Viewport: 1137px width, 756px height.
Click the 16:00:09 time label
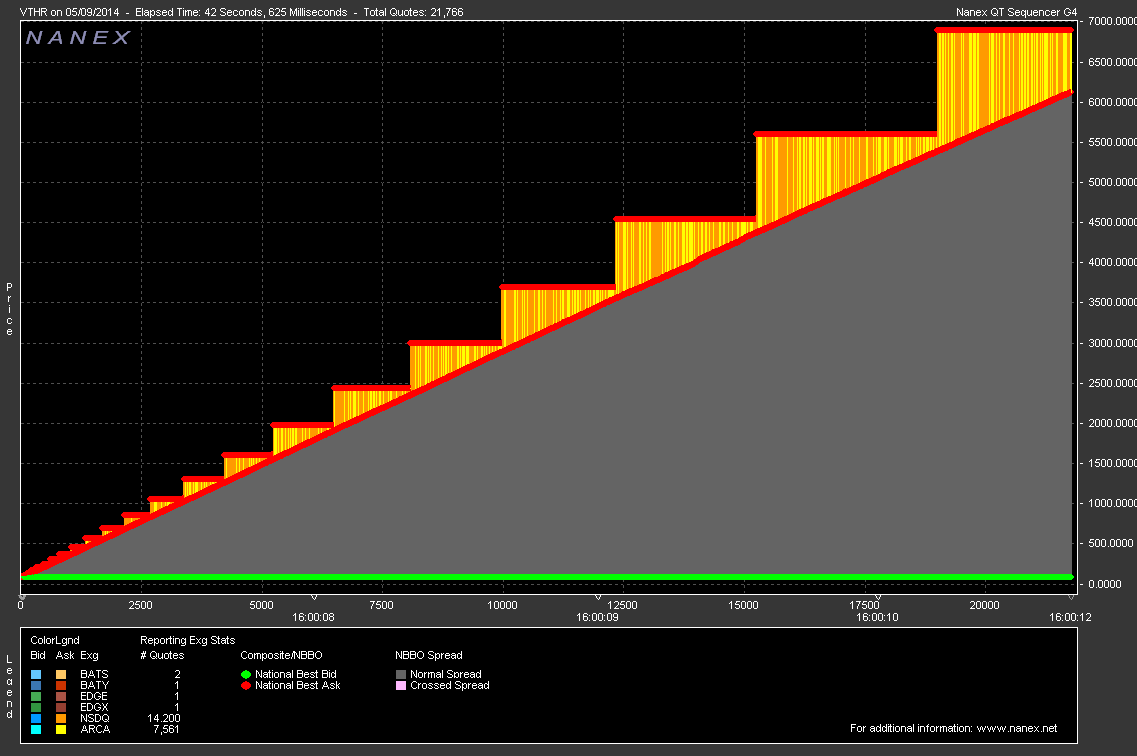pyautogui.click(x=598, y=618)
